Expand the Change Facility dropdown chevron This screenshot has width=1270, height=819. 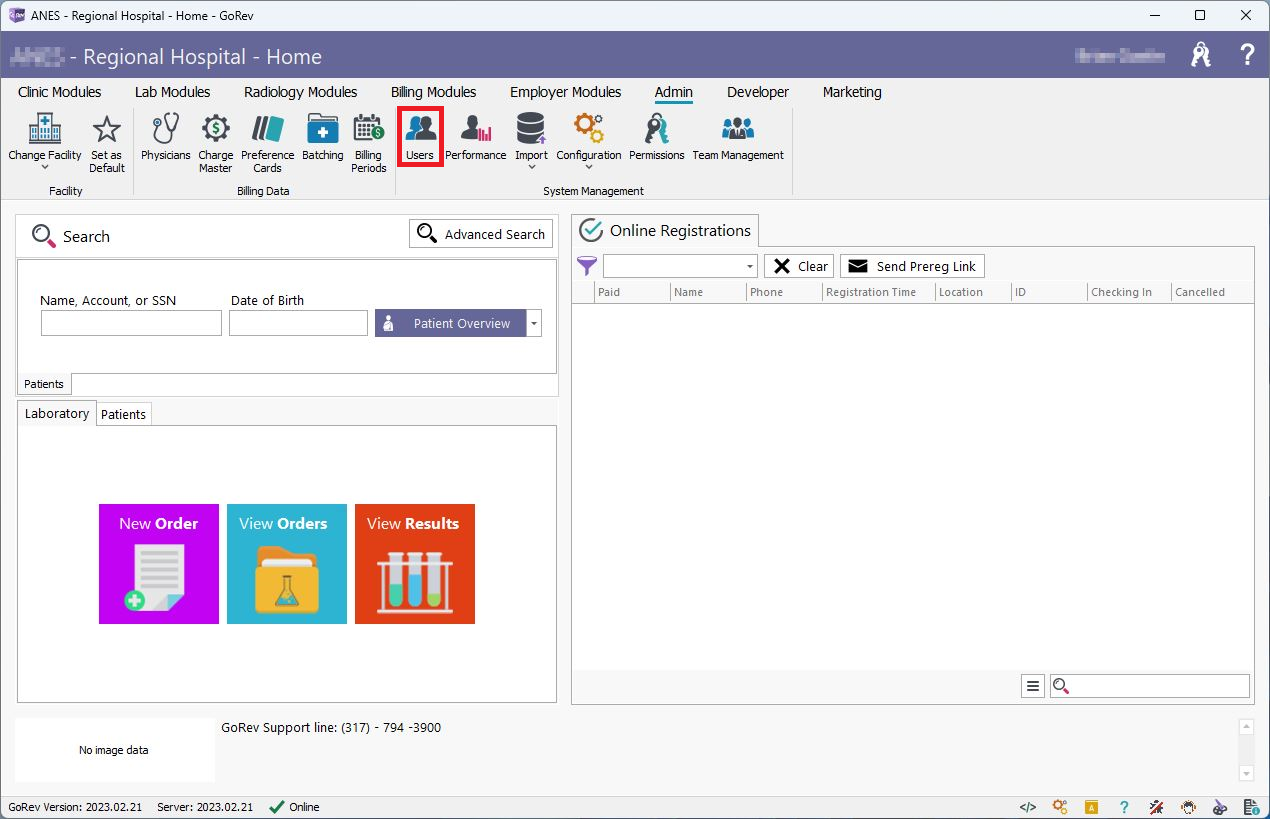click(x=45, y=168)
